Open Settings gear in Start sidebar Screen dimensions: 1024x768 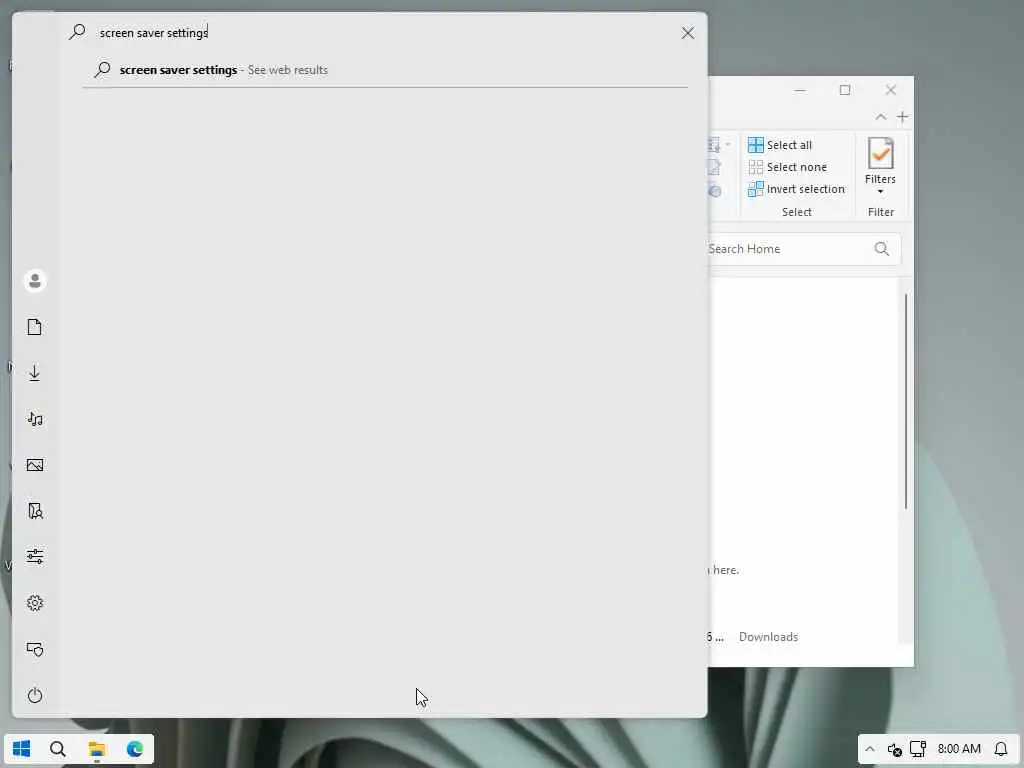point(35,603)
